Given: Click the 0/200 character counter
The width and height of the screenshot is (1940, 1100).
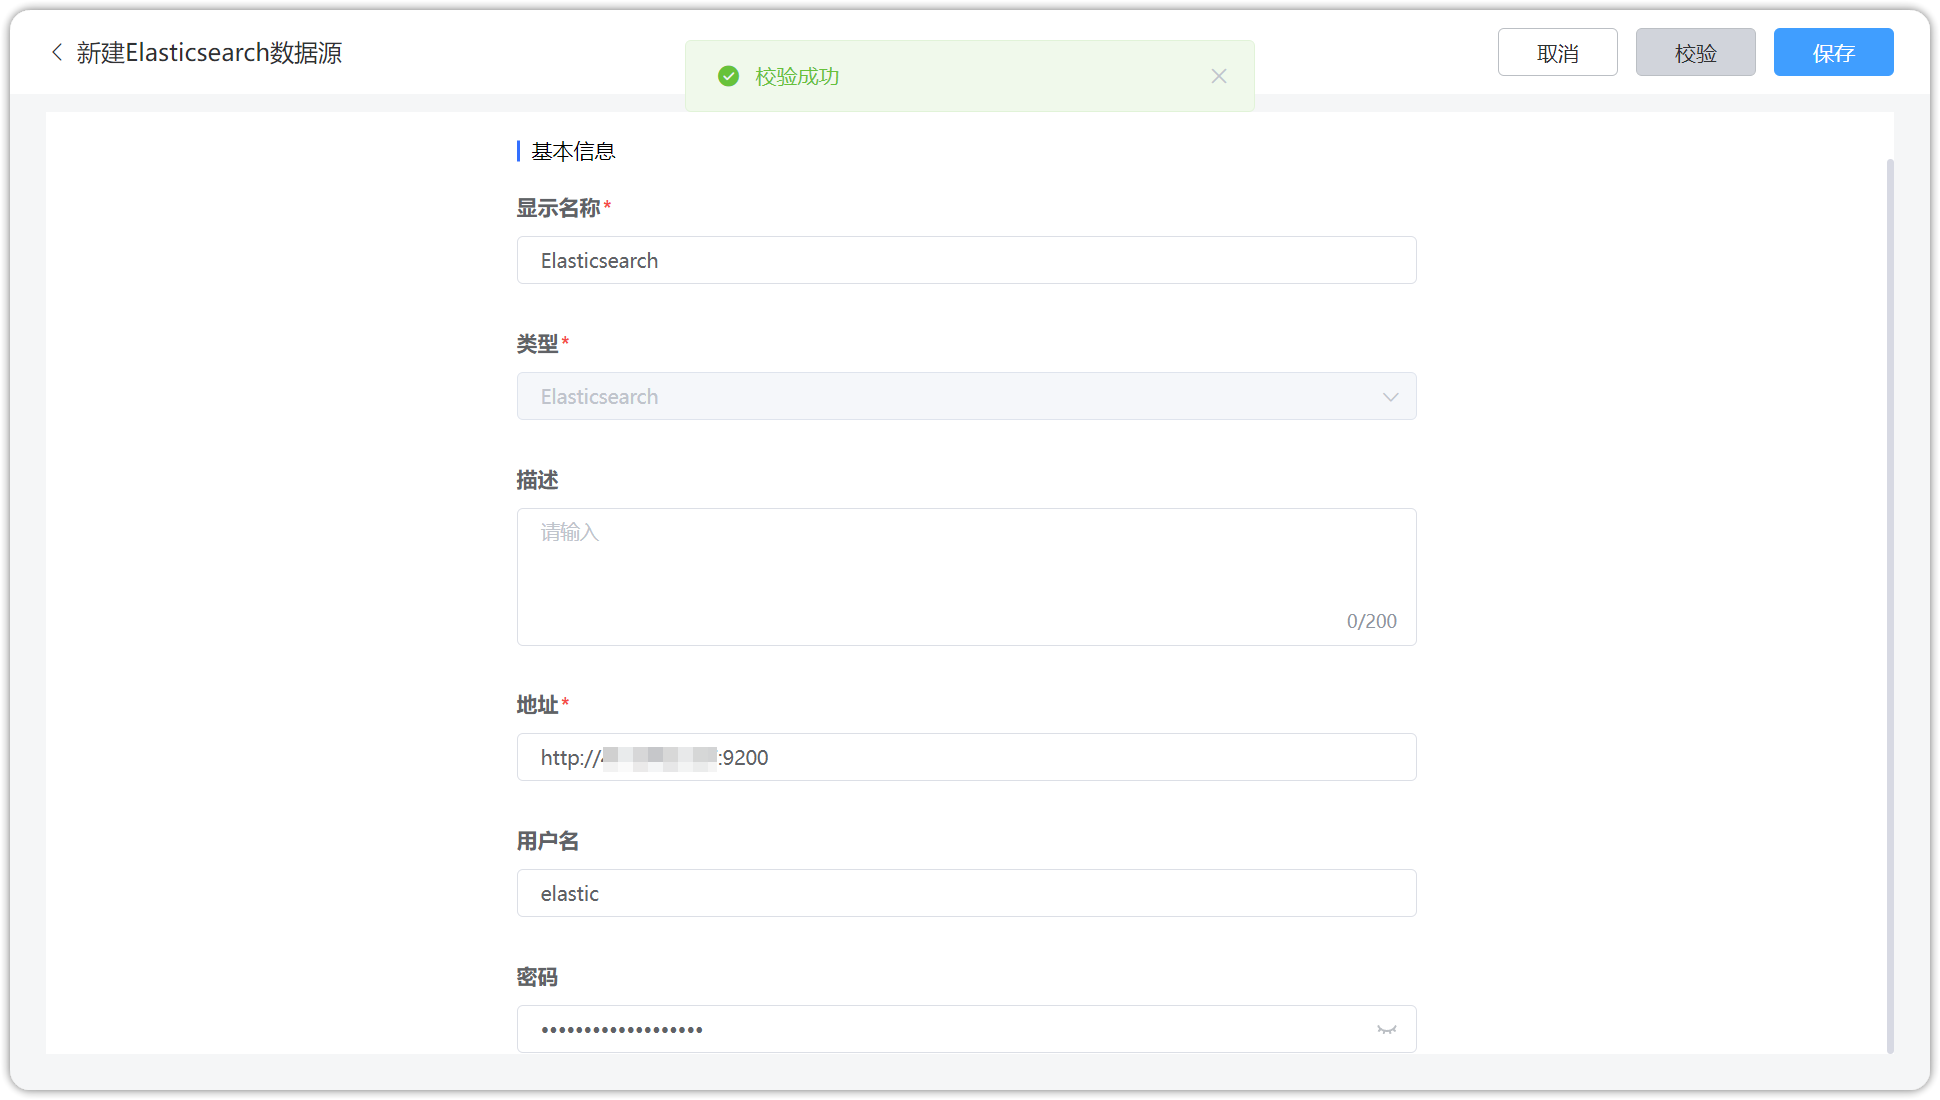Looking at the screenshot, I should pos(1371,621).
